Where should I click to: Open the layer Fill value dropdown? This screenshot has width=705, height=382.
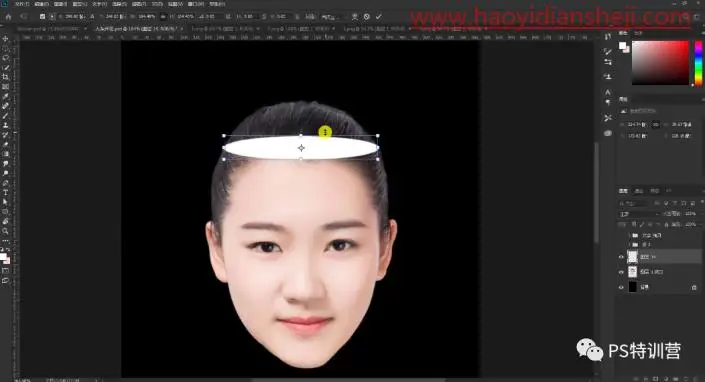click(x=691, y=224)
